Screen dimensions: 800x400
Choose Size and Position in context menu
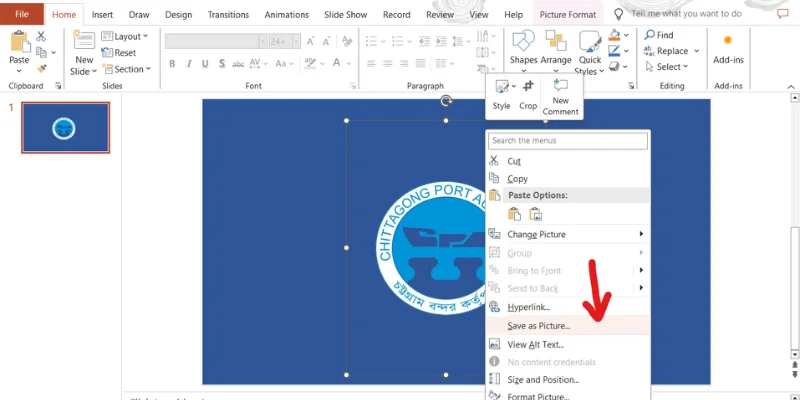[x=568, y=379]
